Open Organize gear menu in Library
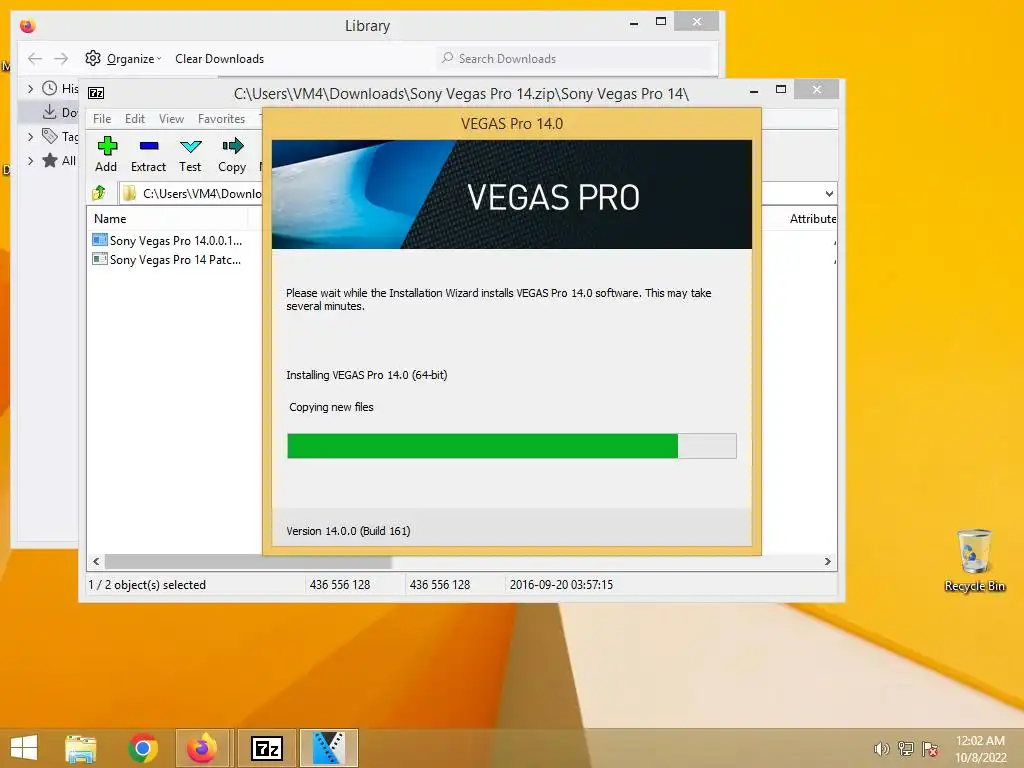The height and width of the screenshot is (768, 1024). click(x=123, y=59)
